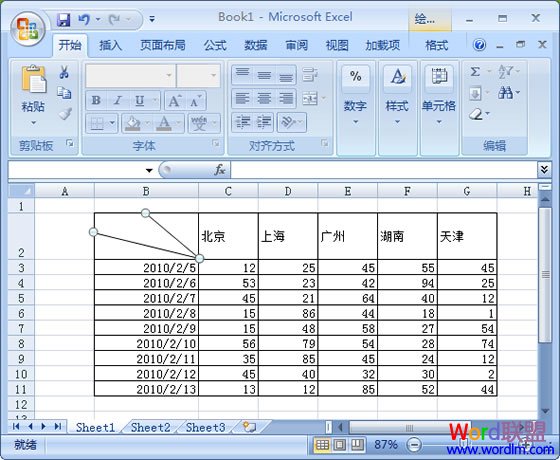Open the font name combo box dropdown
The width and height of the screenshot is (560, 460).
[169, 75]
